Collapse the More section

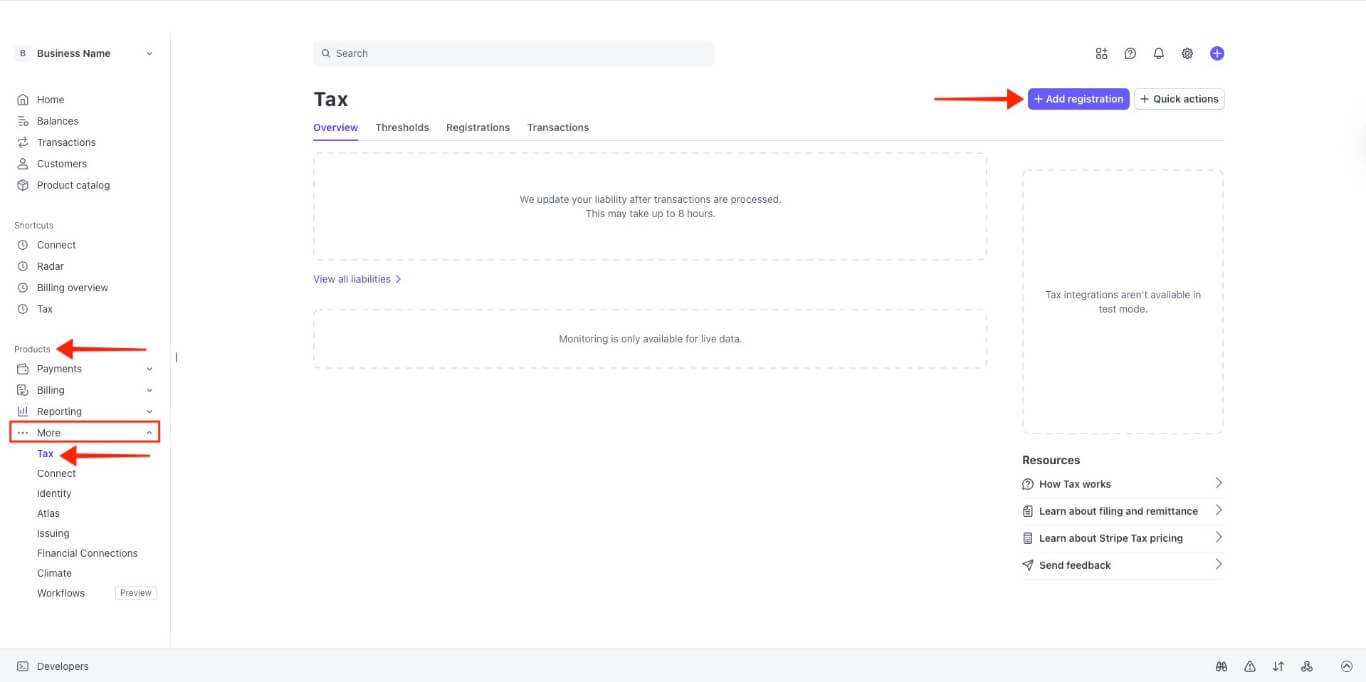pos(84,433)
